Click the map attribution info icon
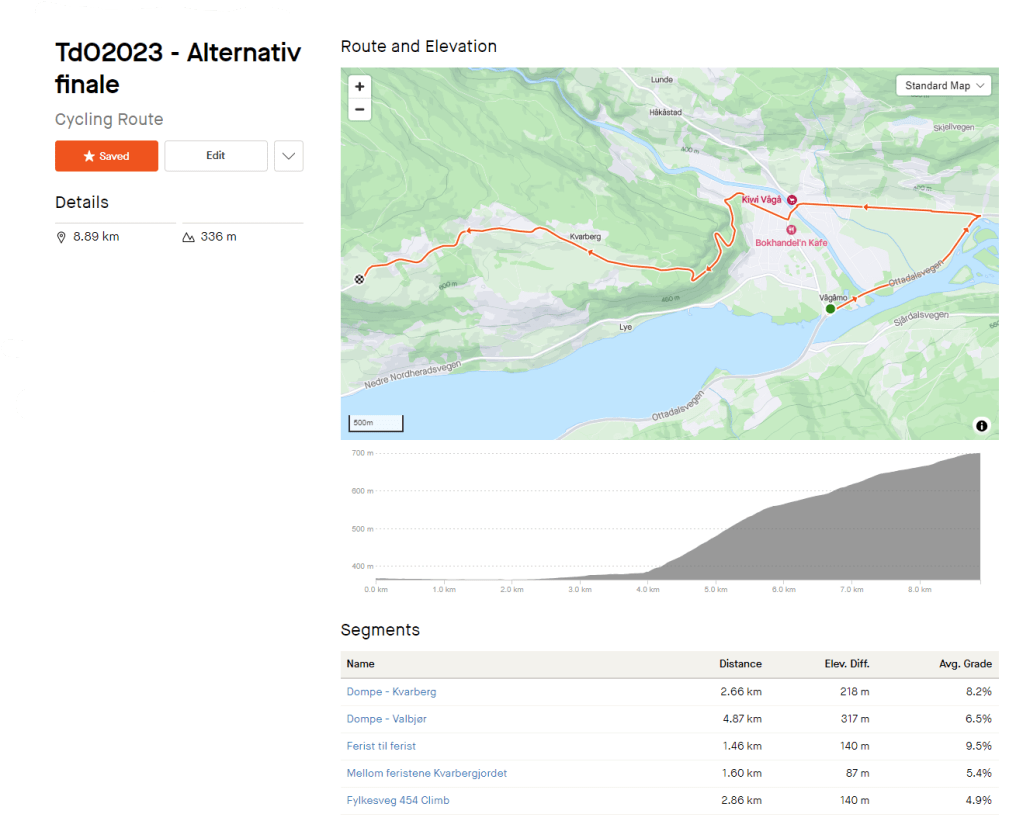Image resolution: width=1023 pixels, height=821 pixels. [x=981, y=426]
